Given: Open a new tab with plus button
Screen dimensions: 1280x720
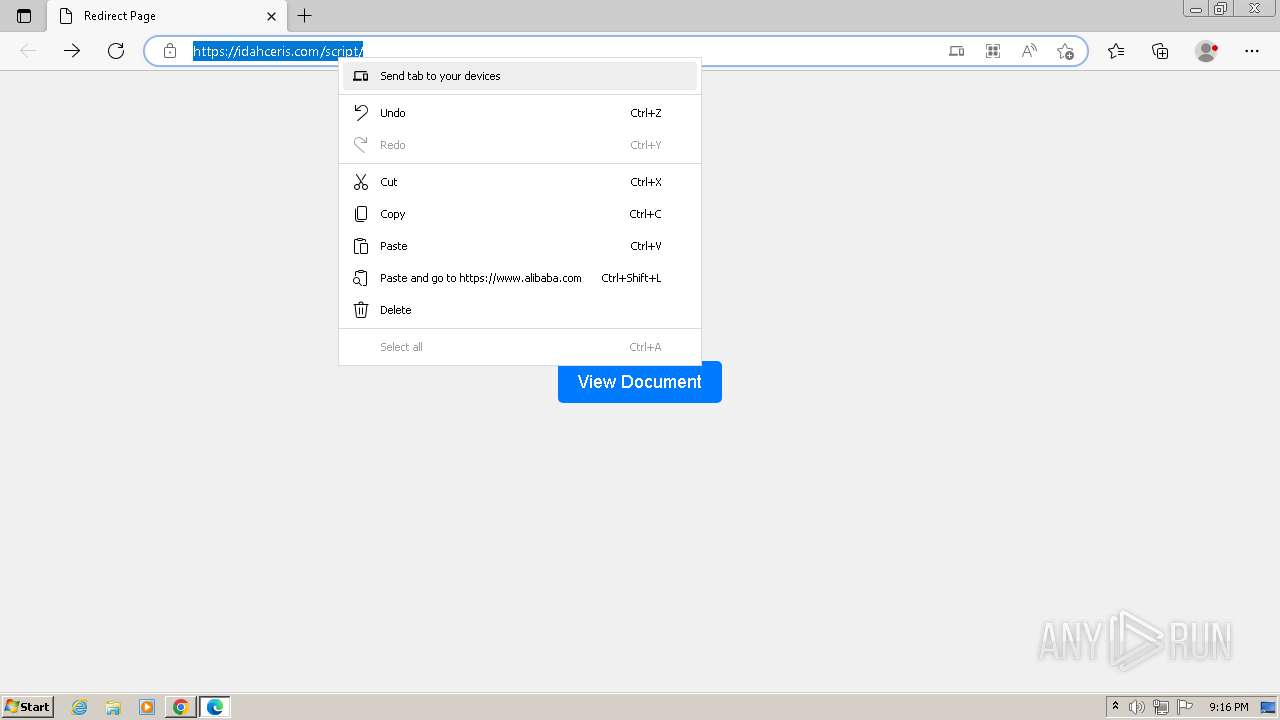Looking at the screenshot, I should 305,16.
